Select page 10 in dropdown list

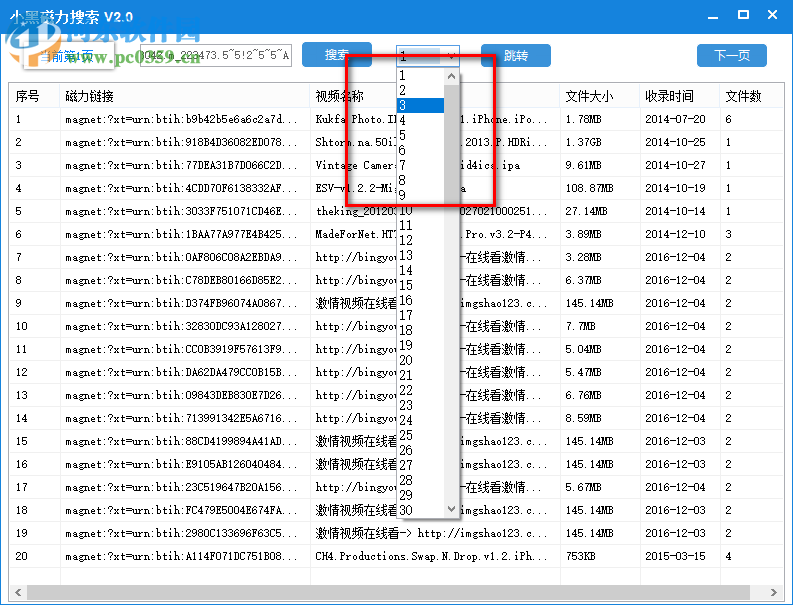(420, 210)
